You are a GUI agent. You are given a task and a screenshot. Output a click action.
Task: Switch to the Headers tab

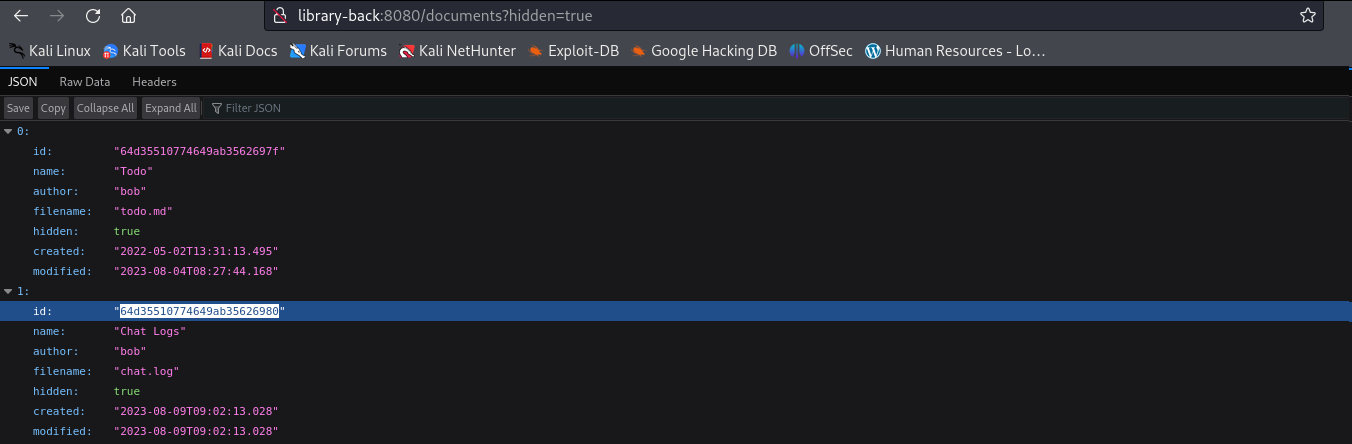(x=154, y=82)
